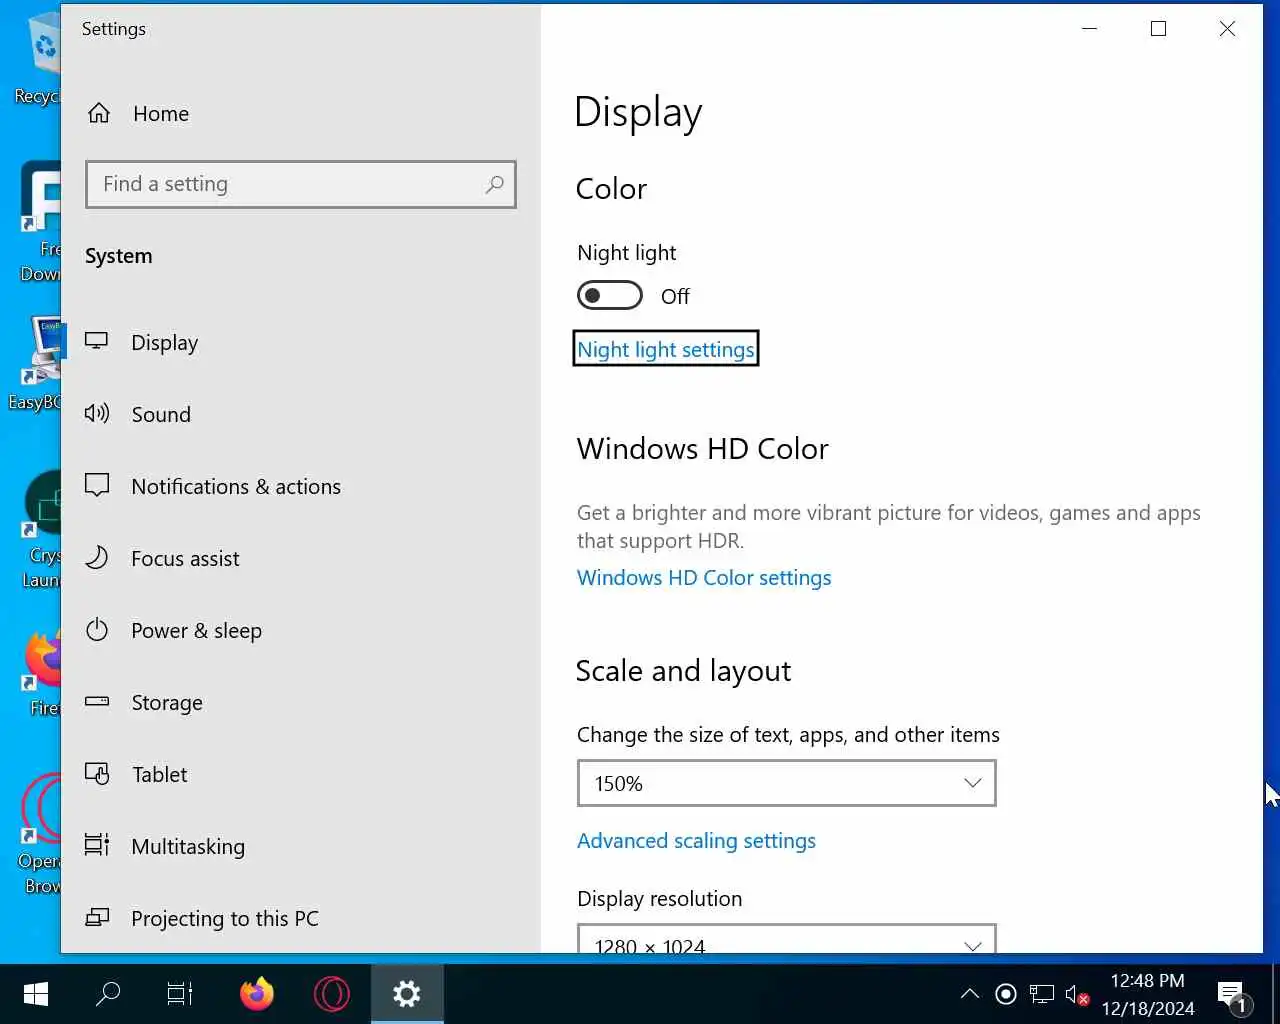Open Multitasking settings
Screen dimensions: 1280x1024
point(301,847)
